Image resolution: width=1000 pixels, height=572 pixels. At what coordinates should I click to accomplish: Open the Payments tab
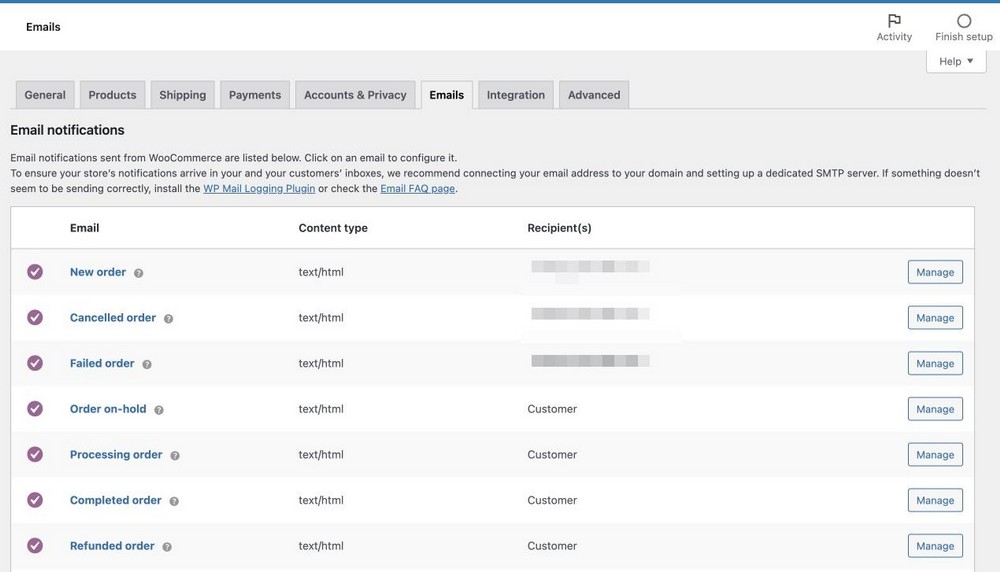[254, 95]
